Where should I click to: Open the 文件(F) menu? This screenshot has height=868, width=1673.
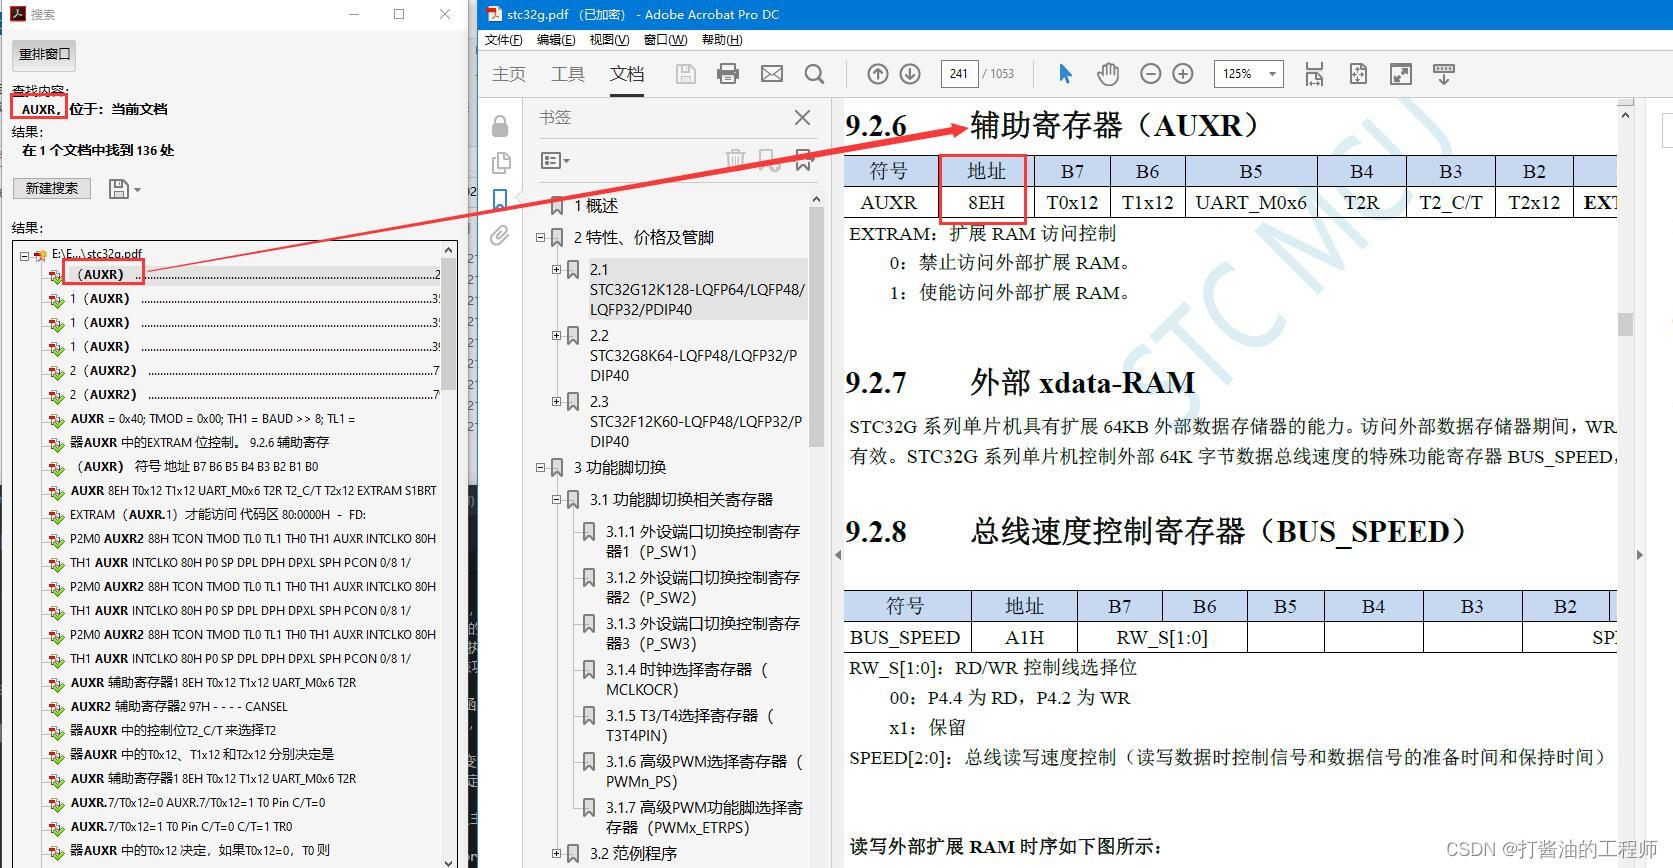click(x=504, y=40)
